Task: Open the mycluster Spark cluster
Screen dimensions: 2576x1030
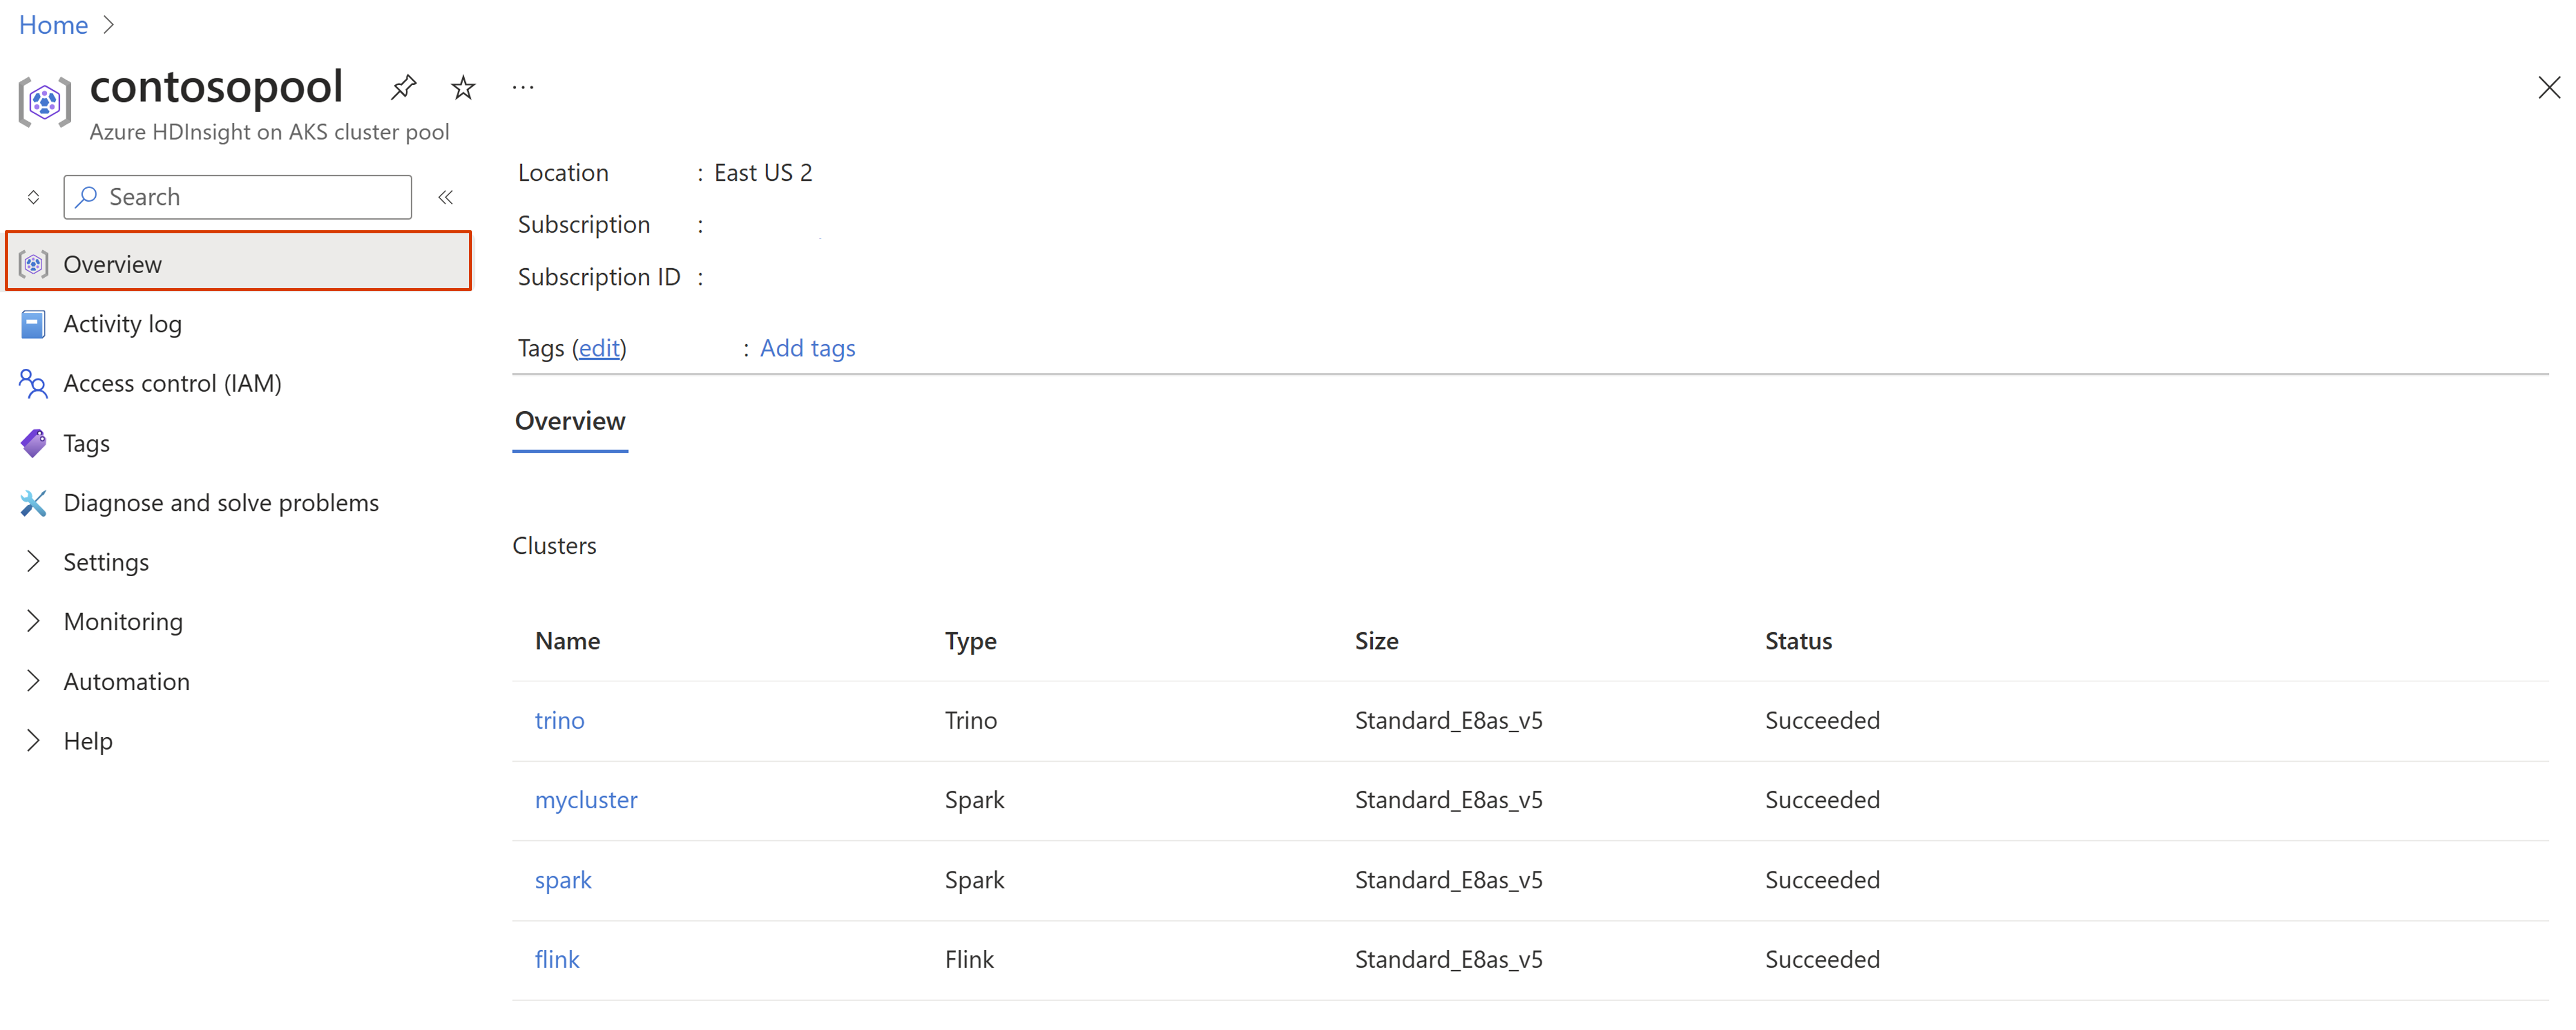Action: (586, 800)
